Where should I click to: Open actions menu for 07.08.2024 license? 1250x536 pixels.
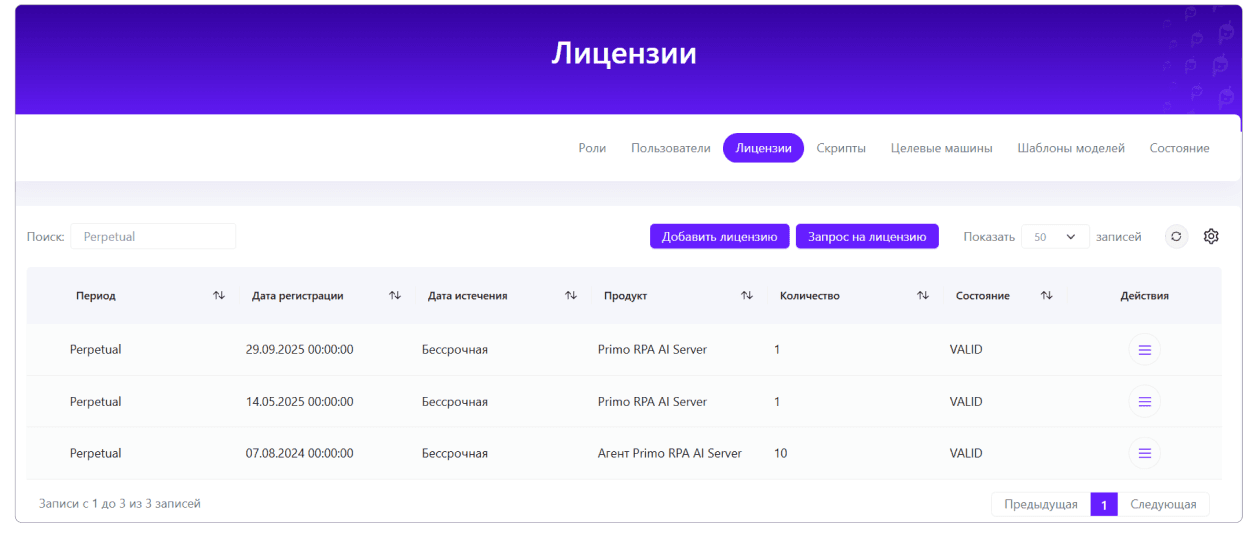(x=1144, y=453)
